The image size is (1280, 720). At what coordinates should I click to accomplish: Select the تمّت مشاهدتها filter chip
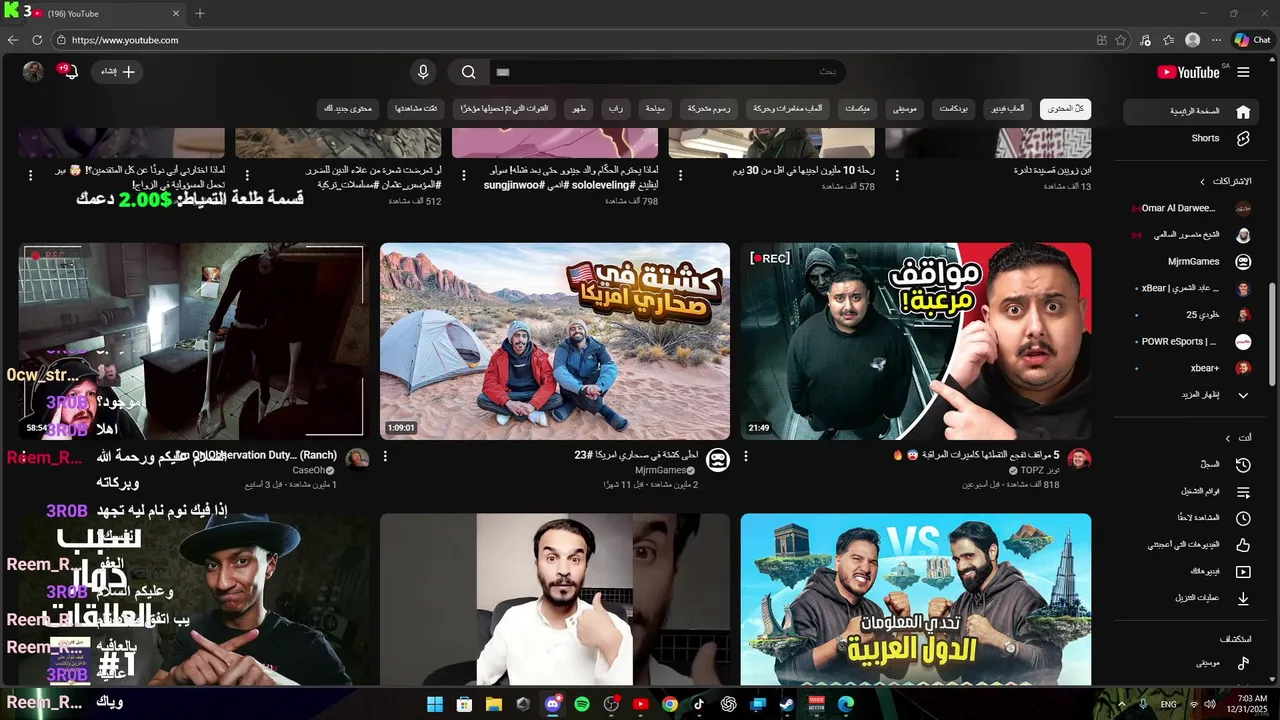[x=416, y=108]
